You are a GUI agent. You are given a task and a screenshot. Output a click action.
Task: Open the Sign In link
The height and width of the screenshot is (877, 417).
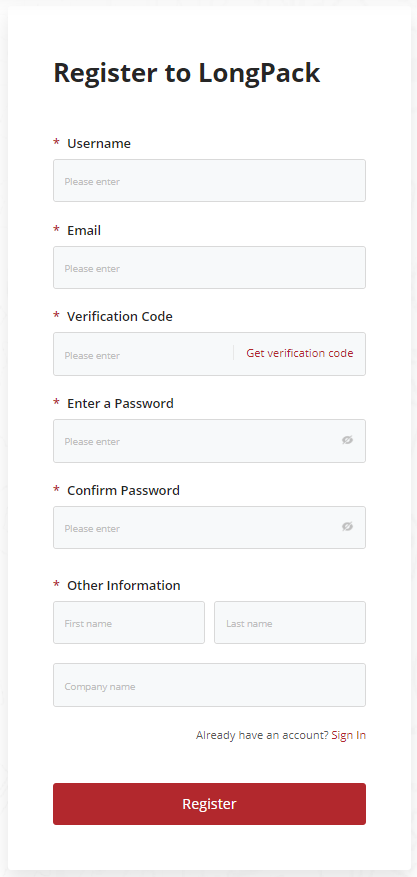click(x=349, y=735)
